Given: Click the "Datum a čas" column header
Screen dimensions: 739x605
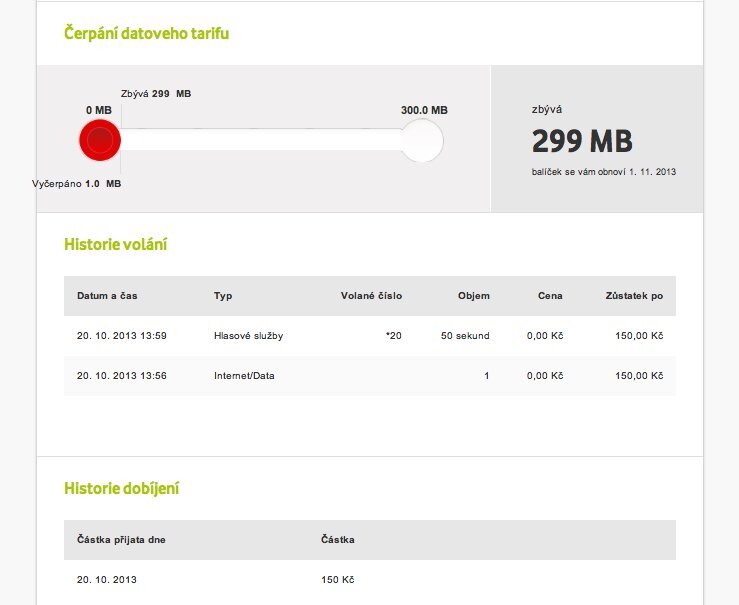Looking at the screenshot, I should (x=106, y=296).
